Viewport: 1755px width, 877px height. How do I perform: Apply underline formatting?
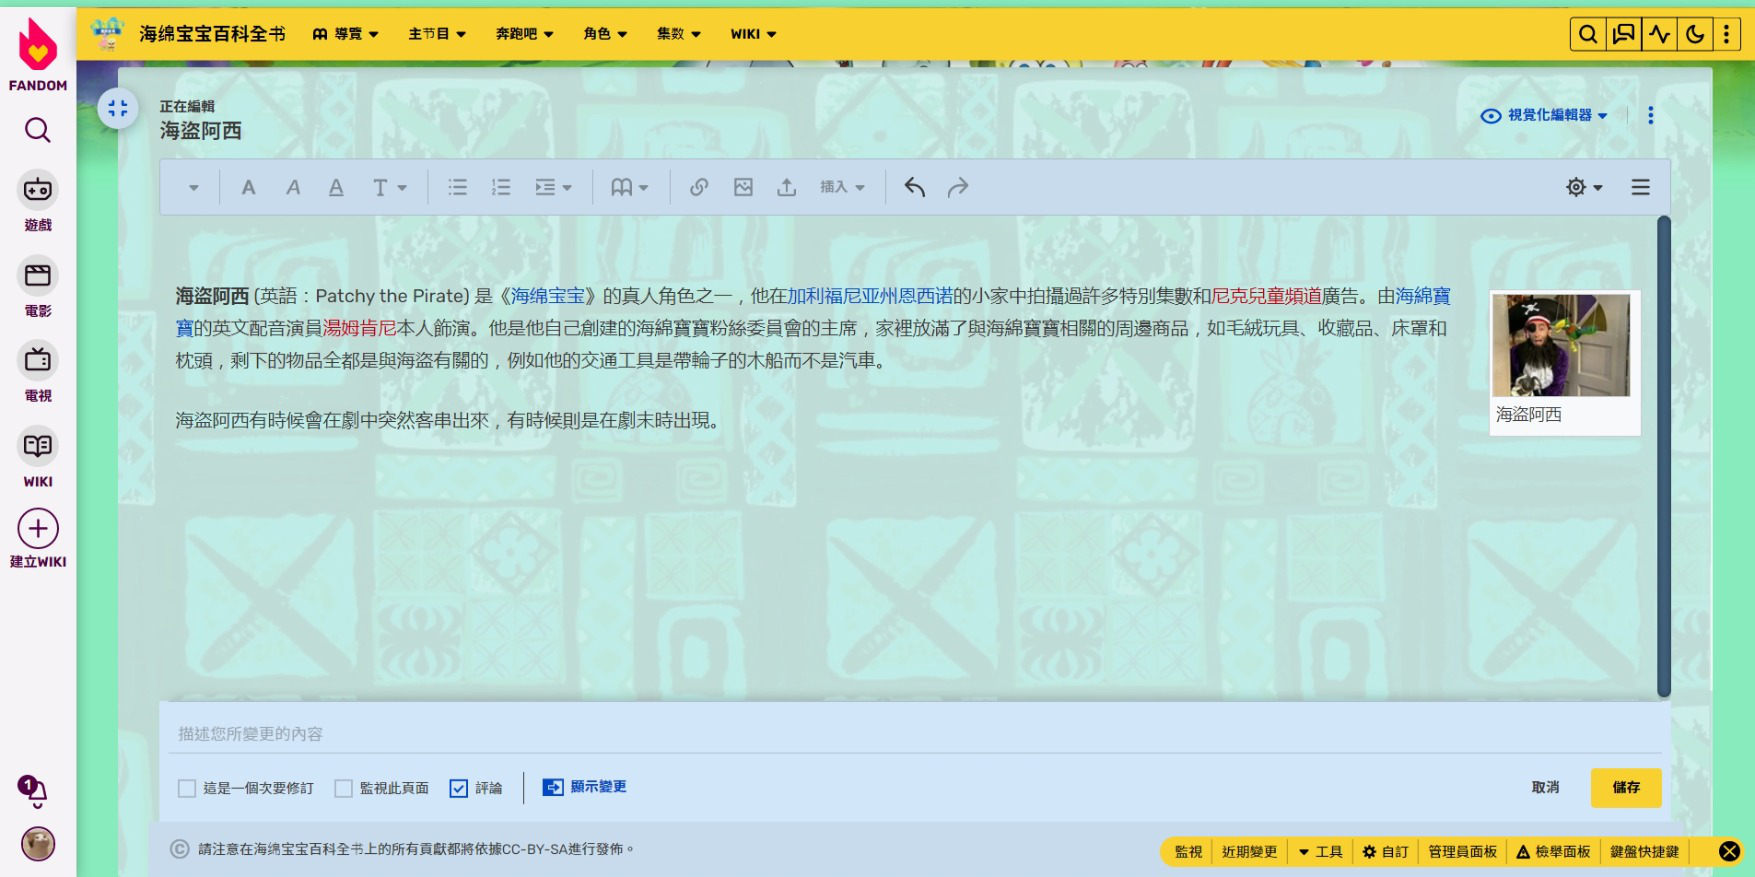336,187
